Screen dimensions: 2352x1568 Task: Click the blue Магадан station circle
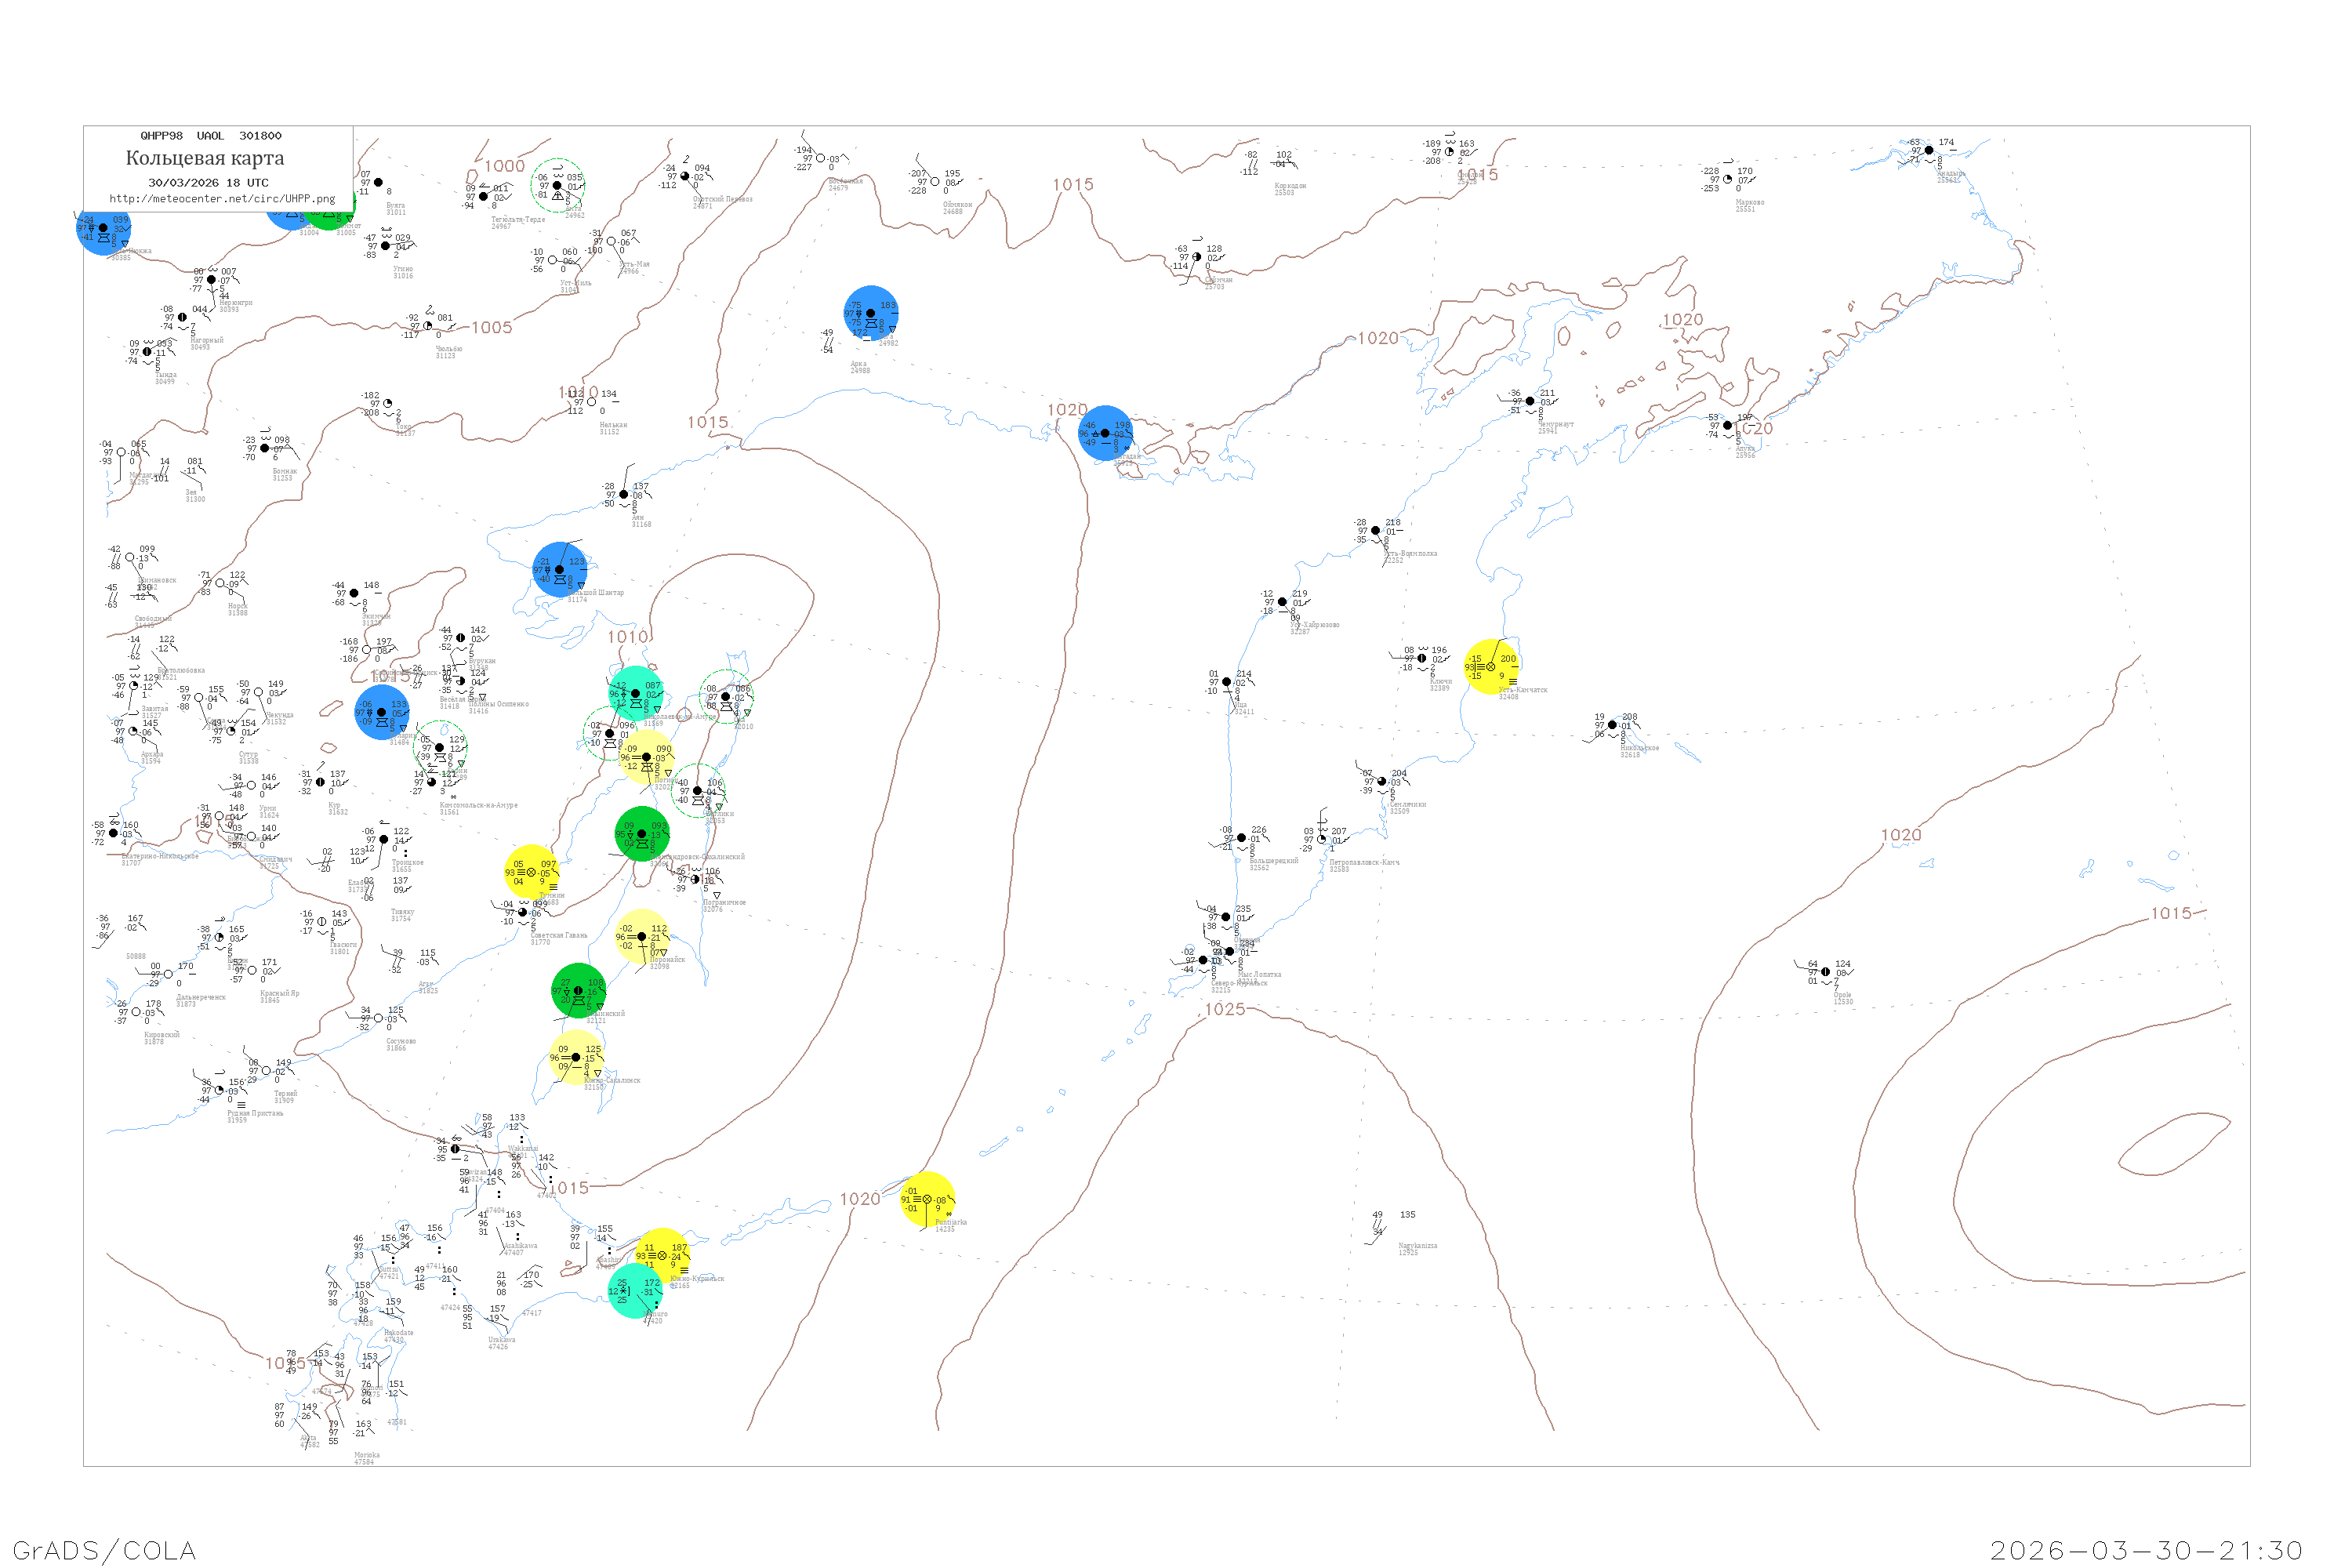click(1105, 433)
